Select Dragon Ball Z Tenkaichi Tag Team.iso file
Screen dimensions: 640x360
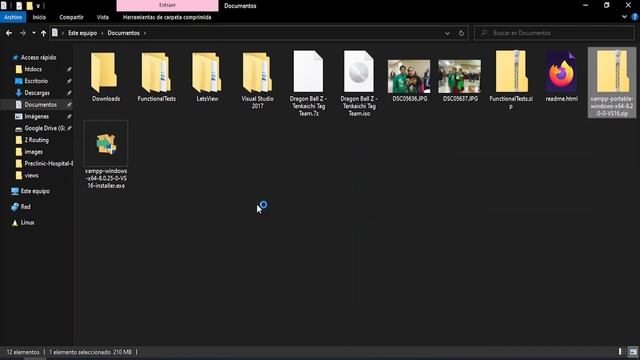[359, 83]
